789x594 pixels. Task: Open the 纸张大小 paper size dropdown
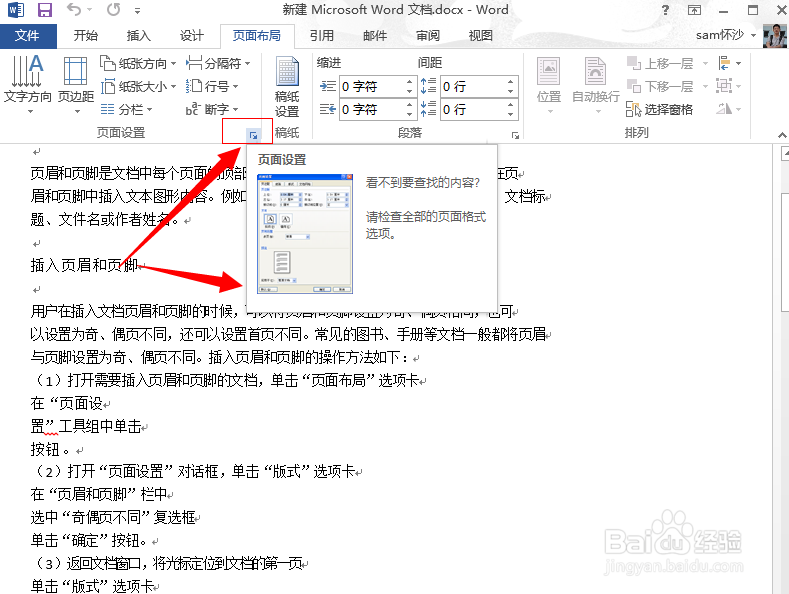[x=138, y=87]
